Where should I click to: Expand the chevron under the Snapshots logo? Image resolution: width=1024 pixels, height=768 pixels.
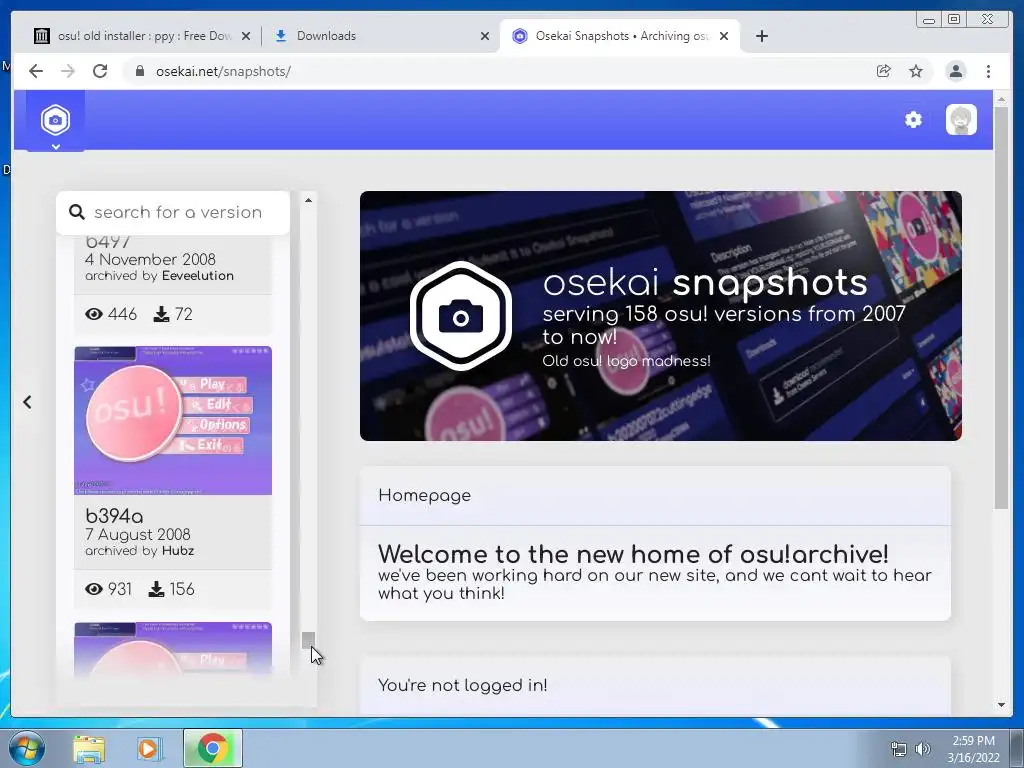tap(56, 146)
